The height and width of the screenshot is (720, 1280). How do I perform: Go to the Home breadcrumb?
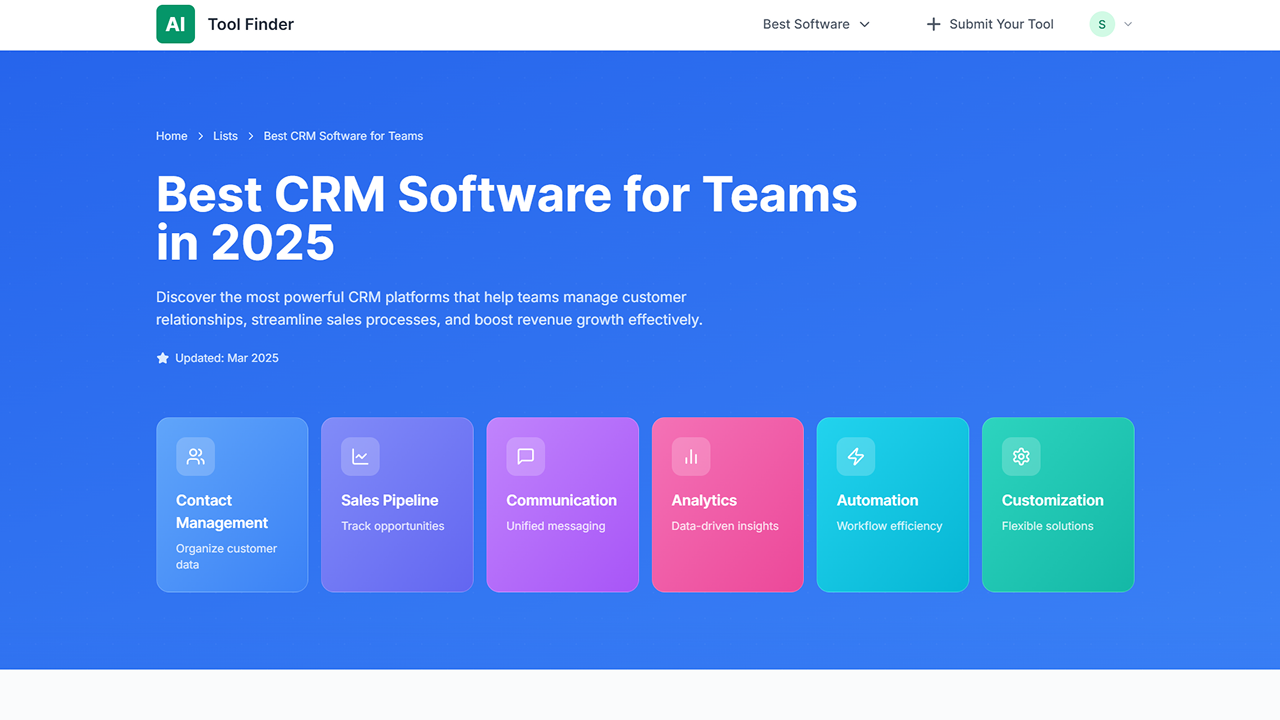pyautogui.click(x=172, y=136)
